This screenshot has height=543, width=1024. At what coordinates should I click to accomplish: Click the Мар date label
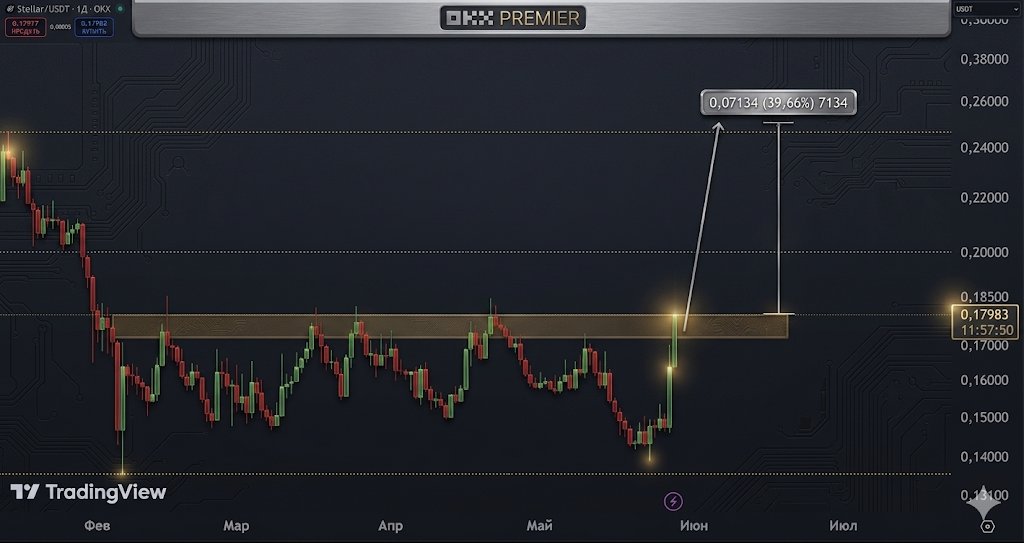tap(236, 526)
